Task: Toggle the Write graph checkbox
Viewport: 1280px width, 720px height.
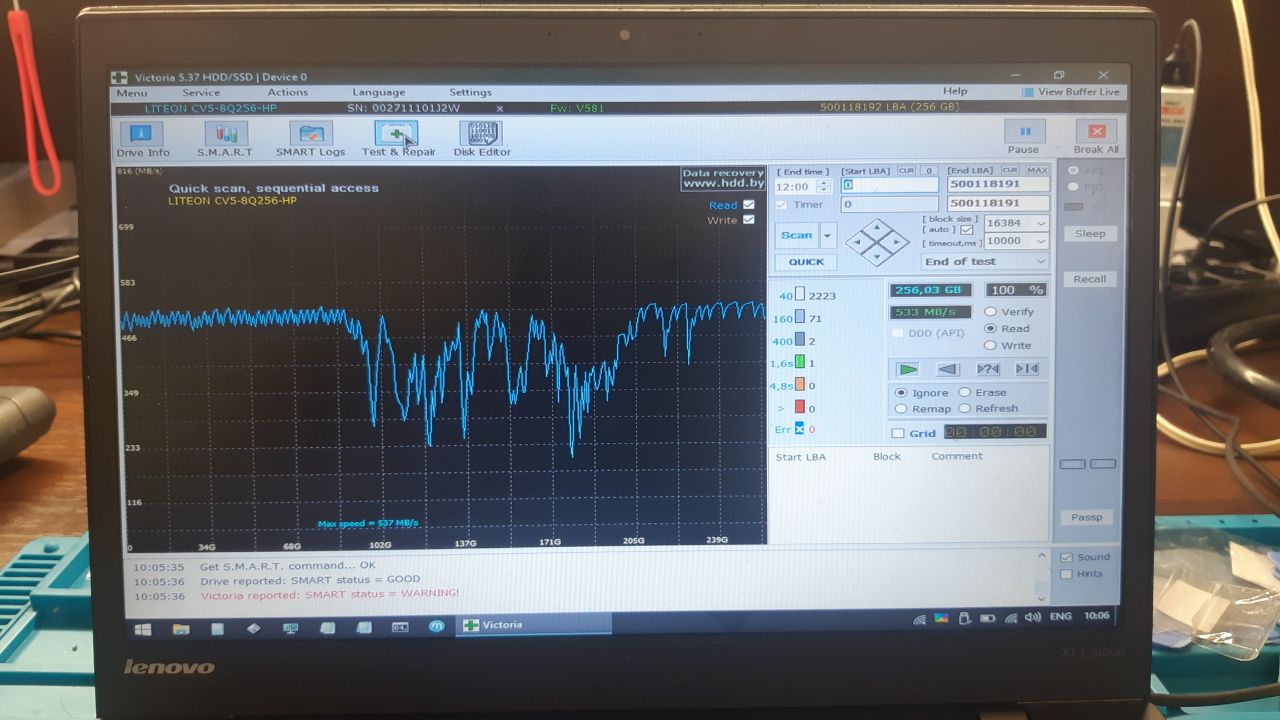Action: 749,220
